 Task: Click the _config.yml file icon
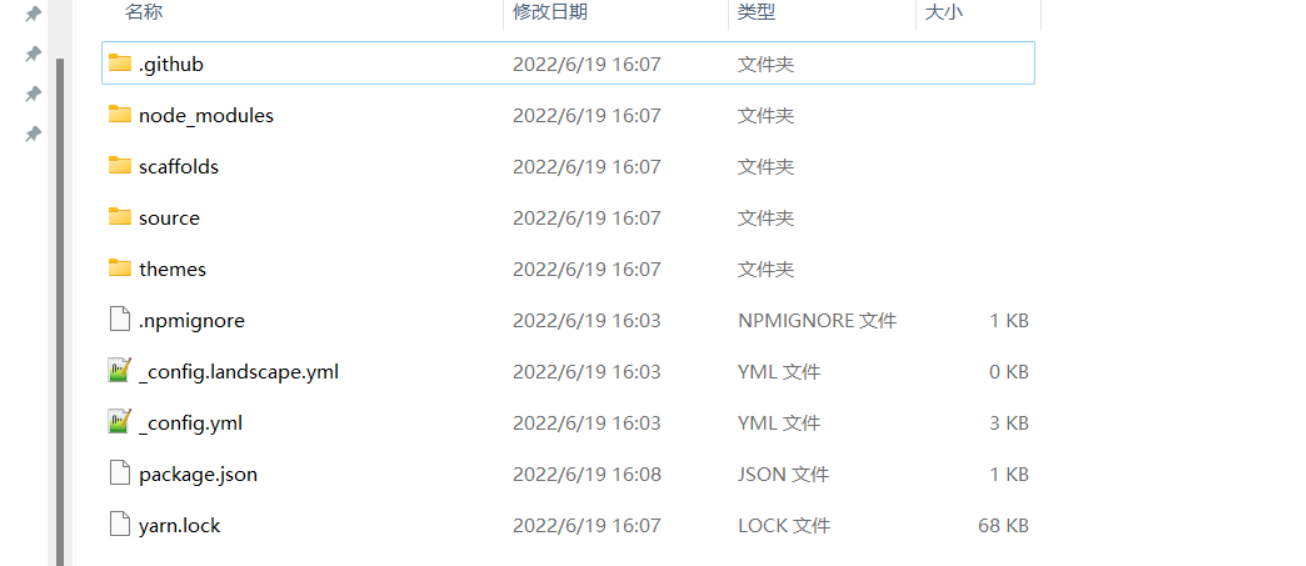click(x=120, y=422)
